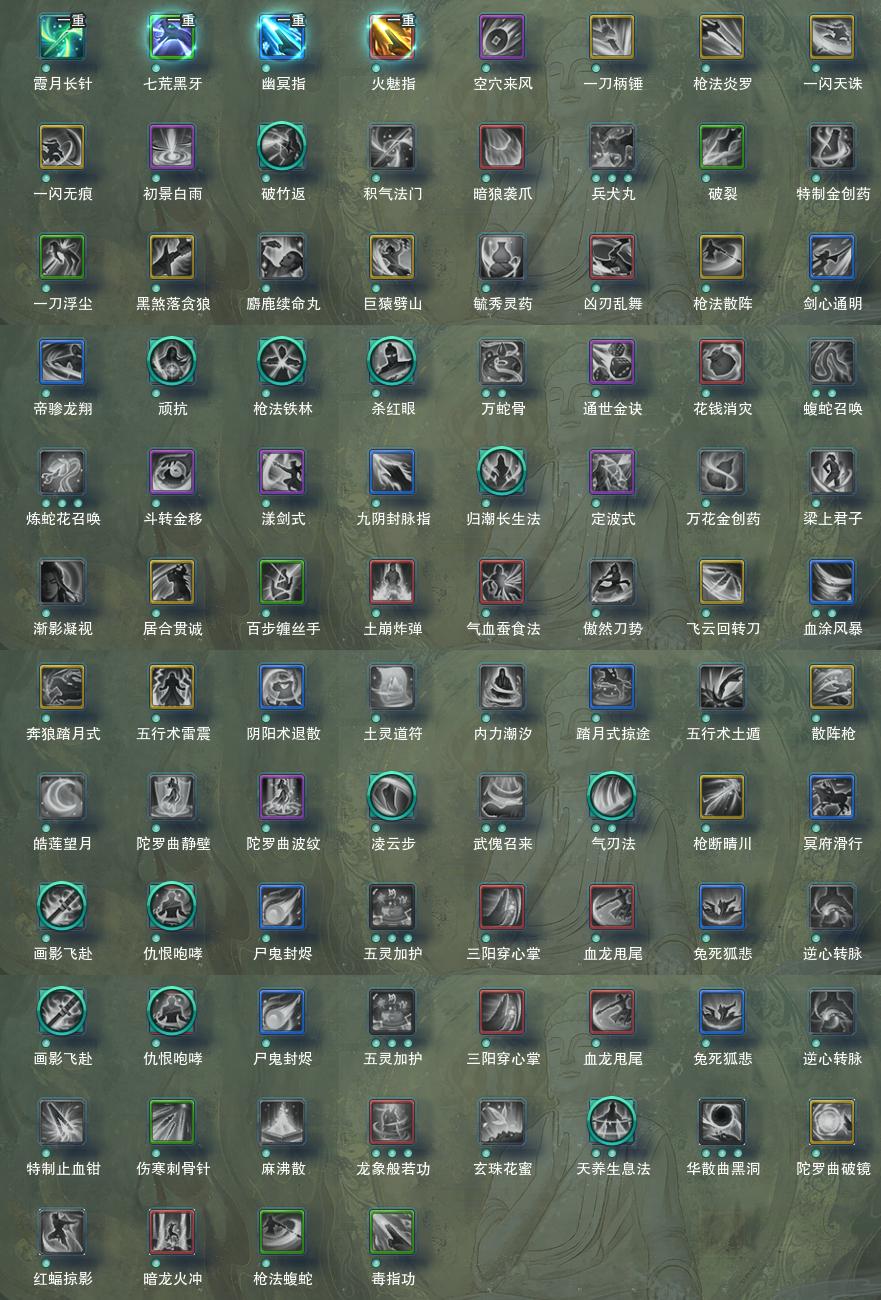Screen dimensions: 881x1300
Task: Select the 一闪天诛 skill icon
Action: 832,37
